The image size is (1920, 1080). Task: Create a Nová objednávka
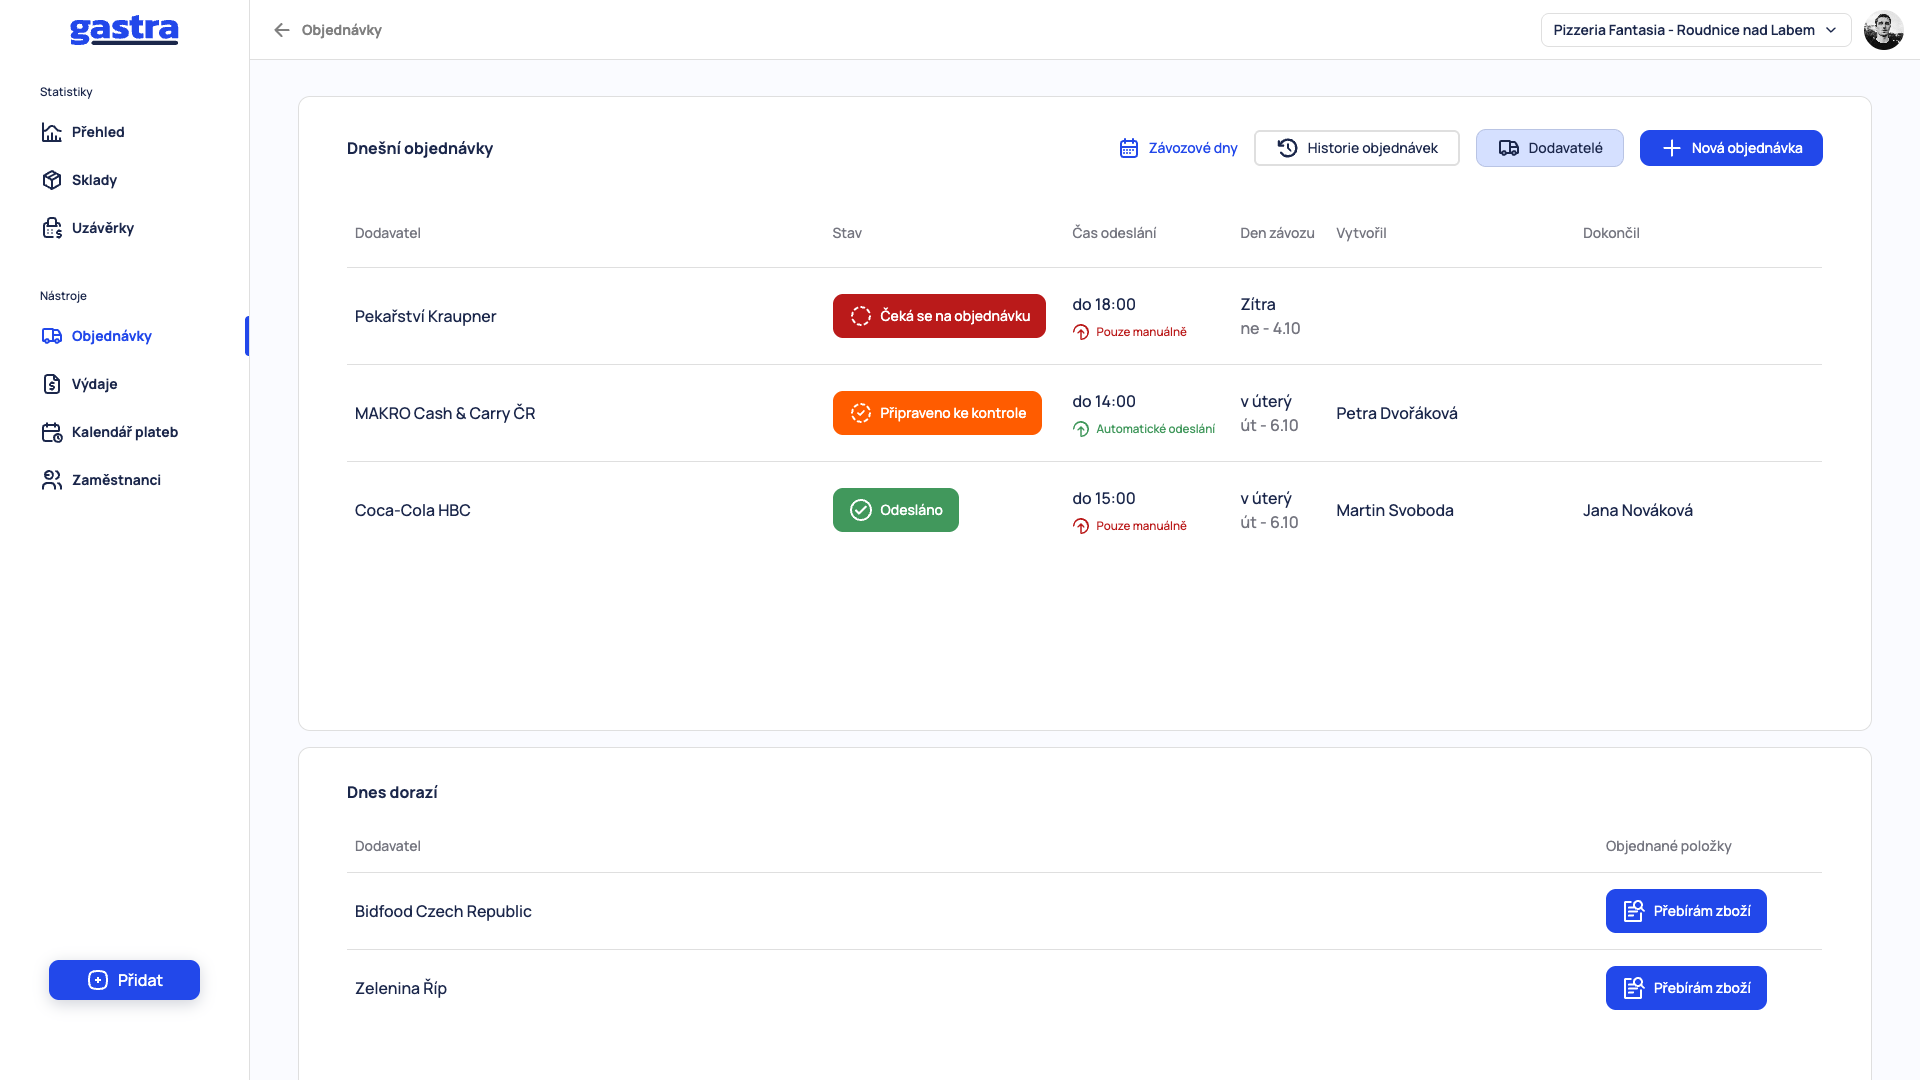(x=1731, y=148)
